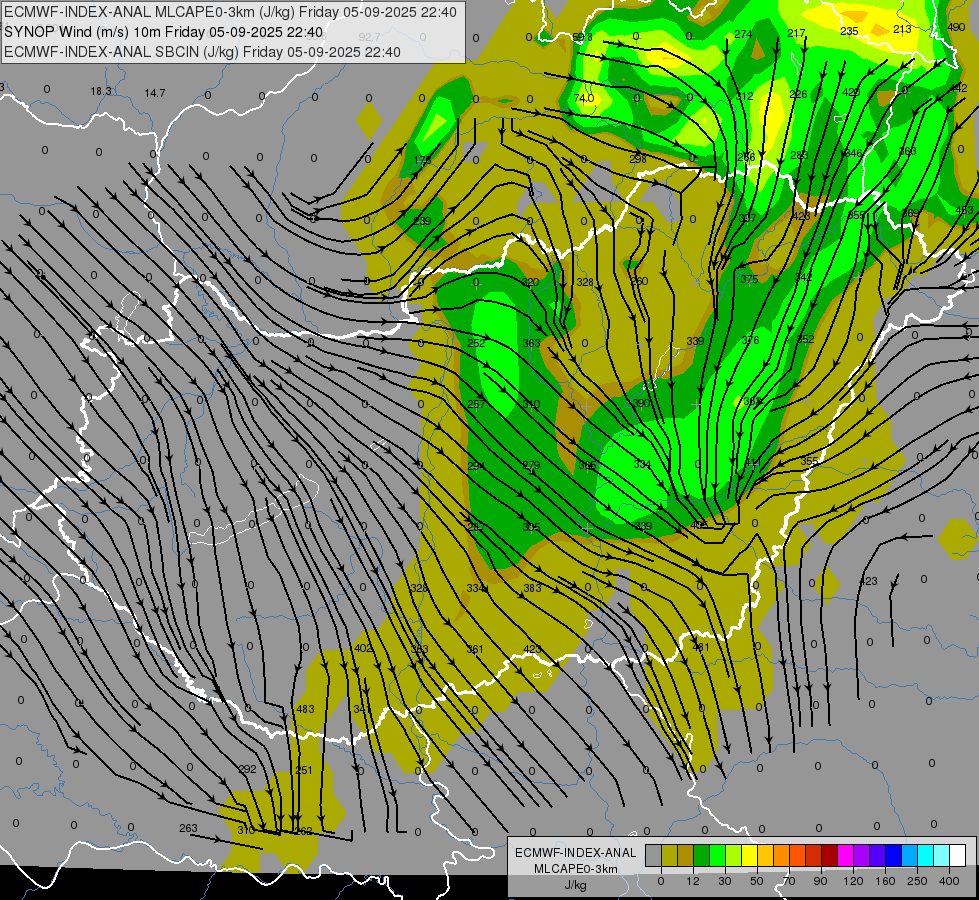Screen dimensions: 979x900
Task: Click the map value '294'
Action: point(476,466)
